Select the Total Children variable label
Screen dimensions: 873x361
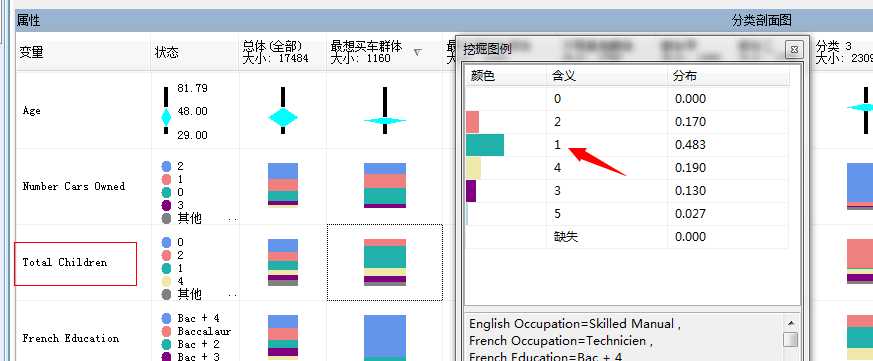65,262
